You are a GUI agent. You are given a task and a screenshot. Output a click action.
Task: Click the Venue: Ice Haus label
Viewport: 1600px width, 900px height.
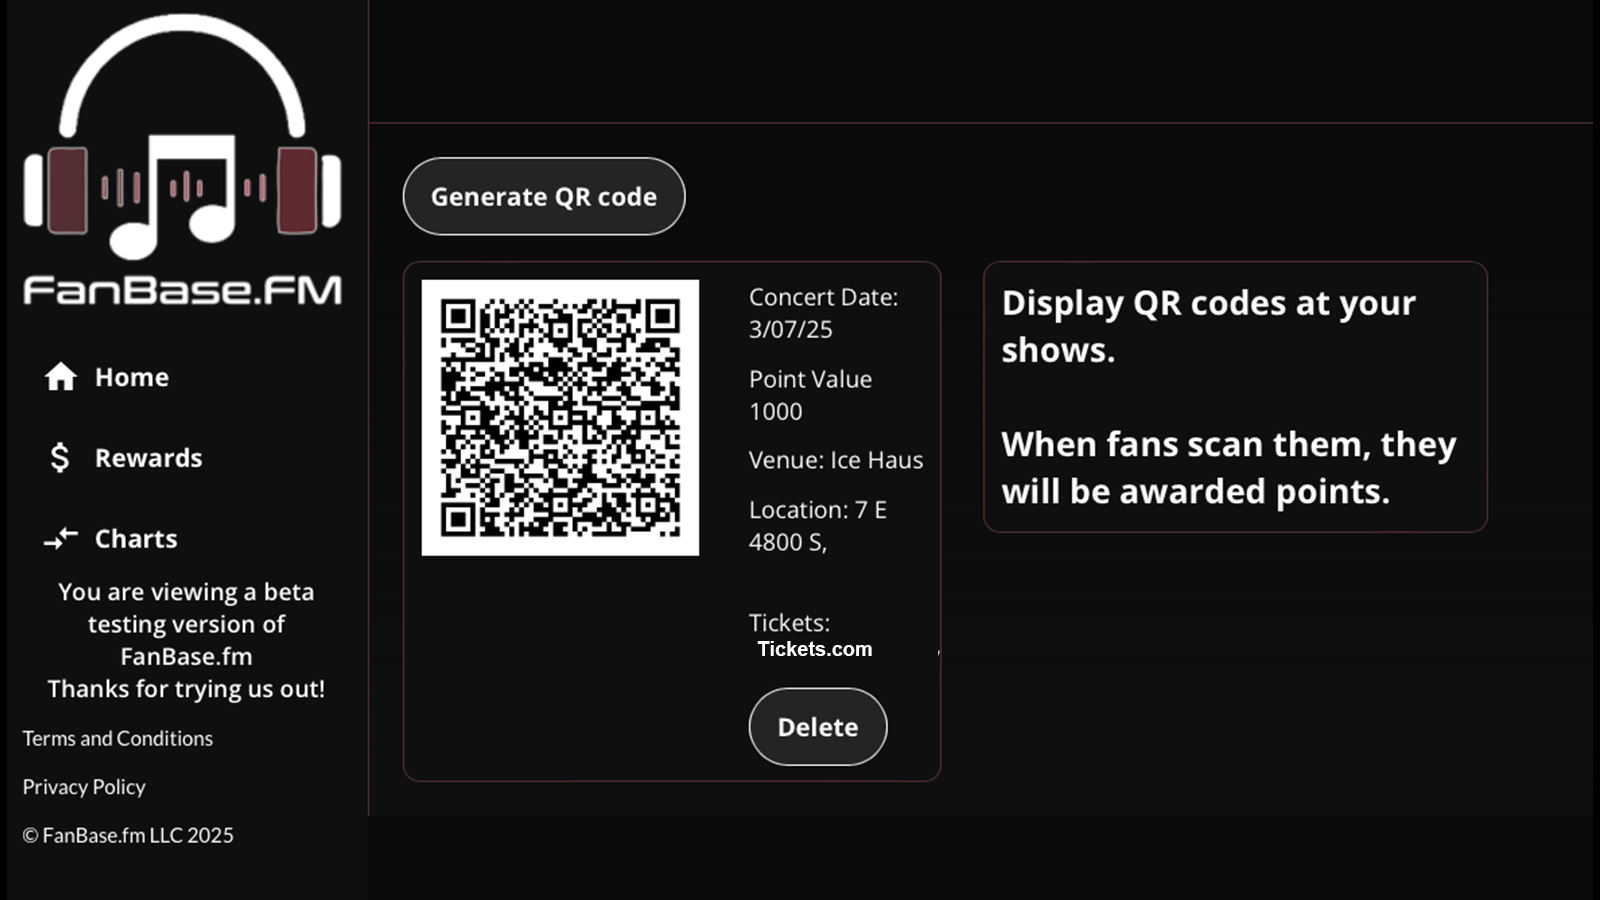836,460
